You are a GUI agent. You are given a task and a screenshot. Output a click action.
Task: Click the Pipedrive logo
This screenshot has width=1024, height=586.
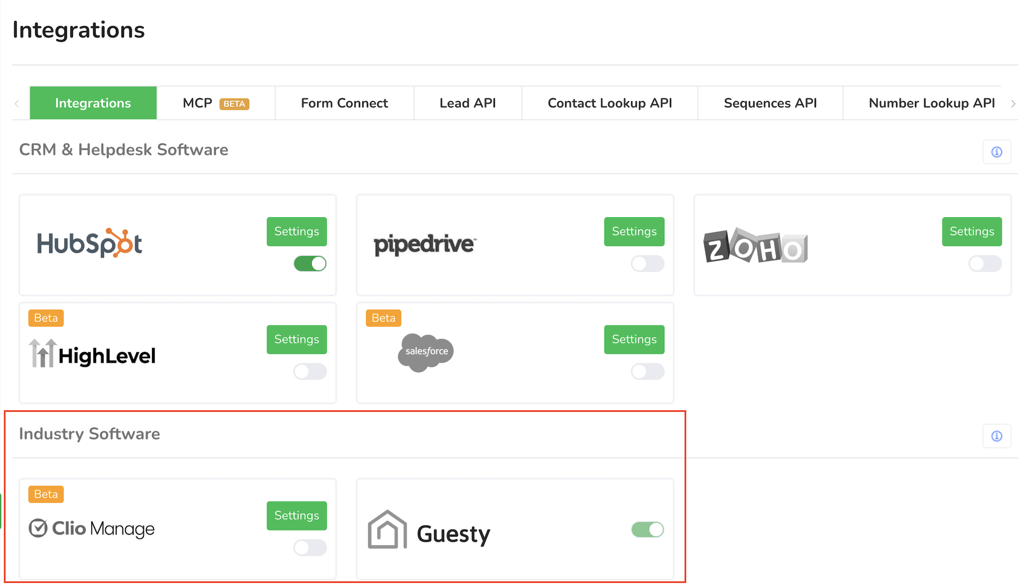click(x=424, y=244)
